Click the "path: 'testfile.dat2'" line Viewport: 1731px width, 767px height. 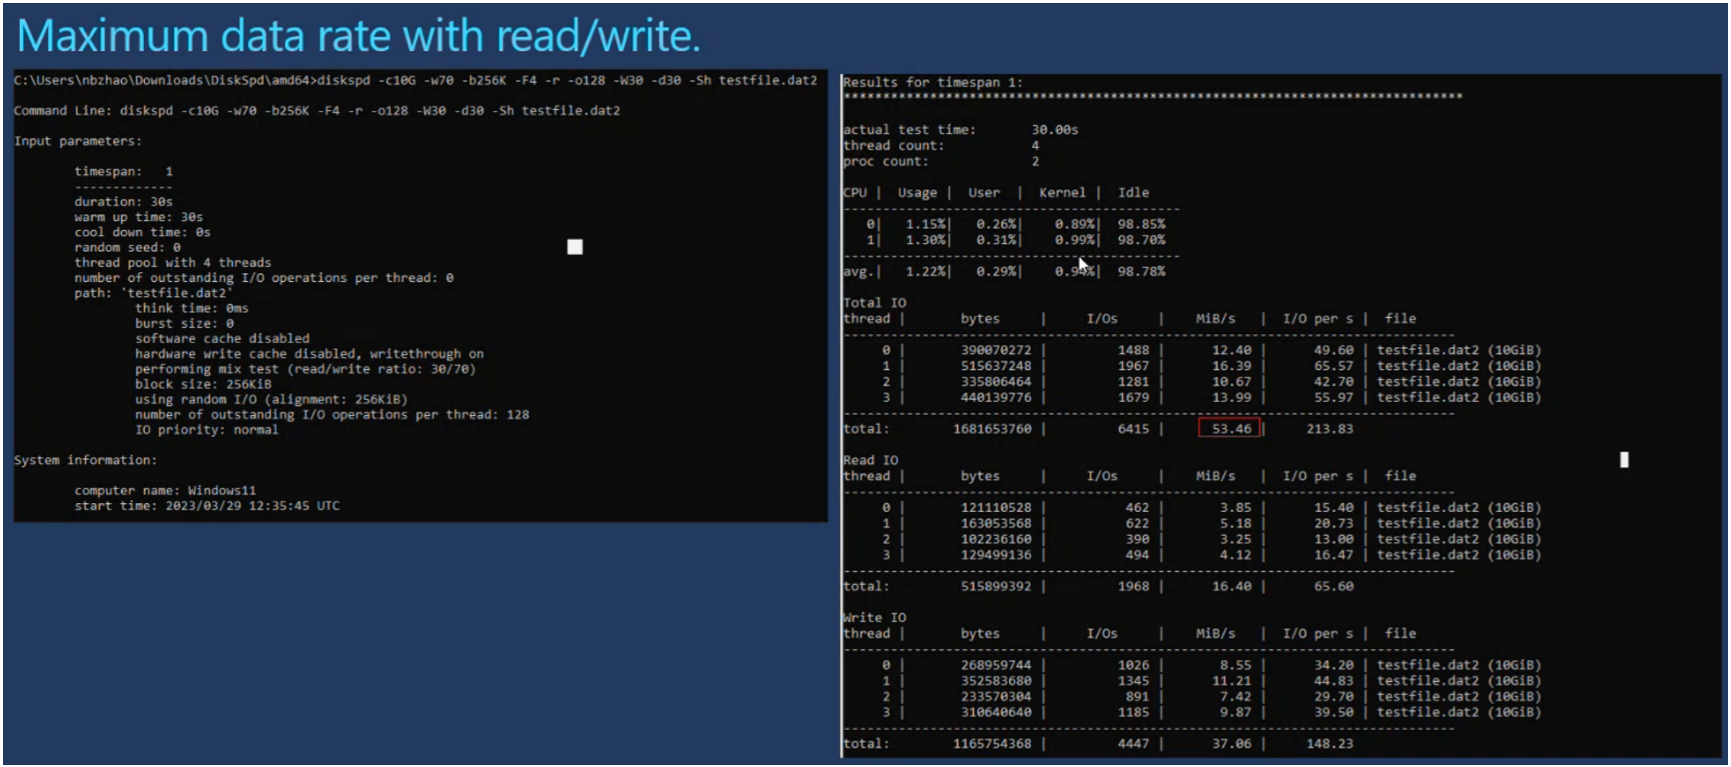pos(153,293)
